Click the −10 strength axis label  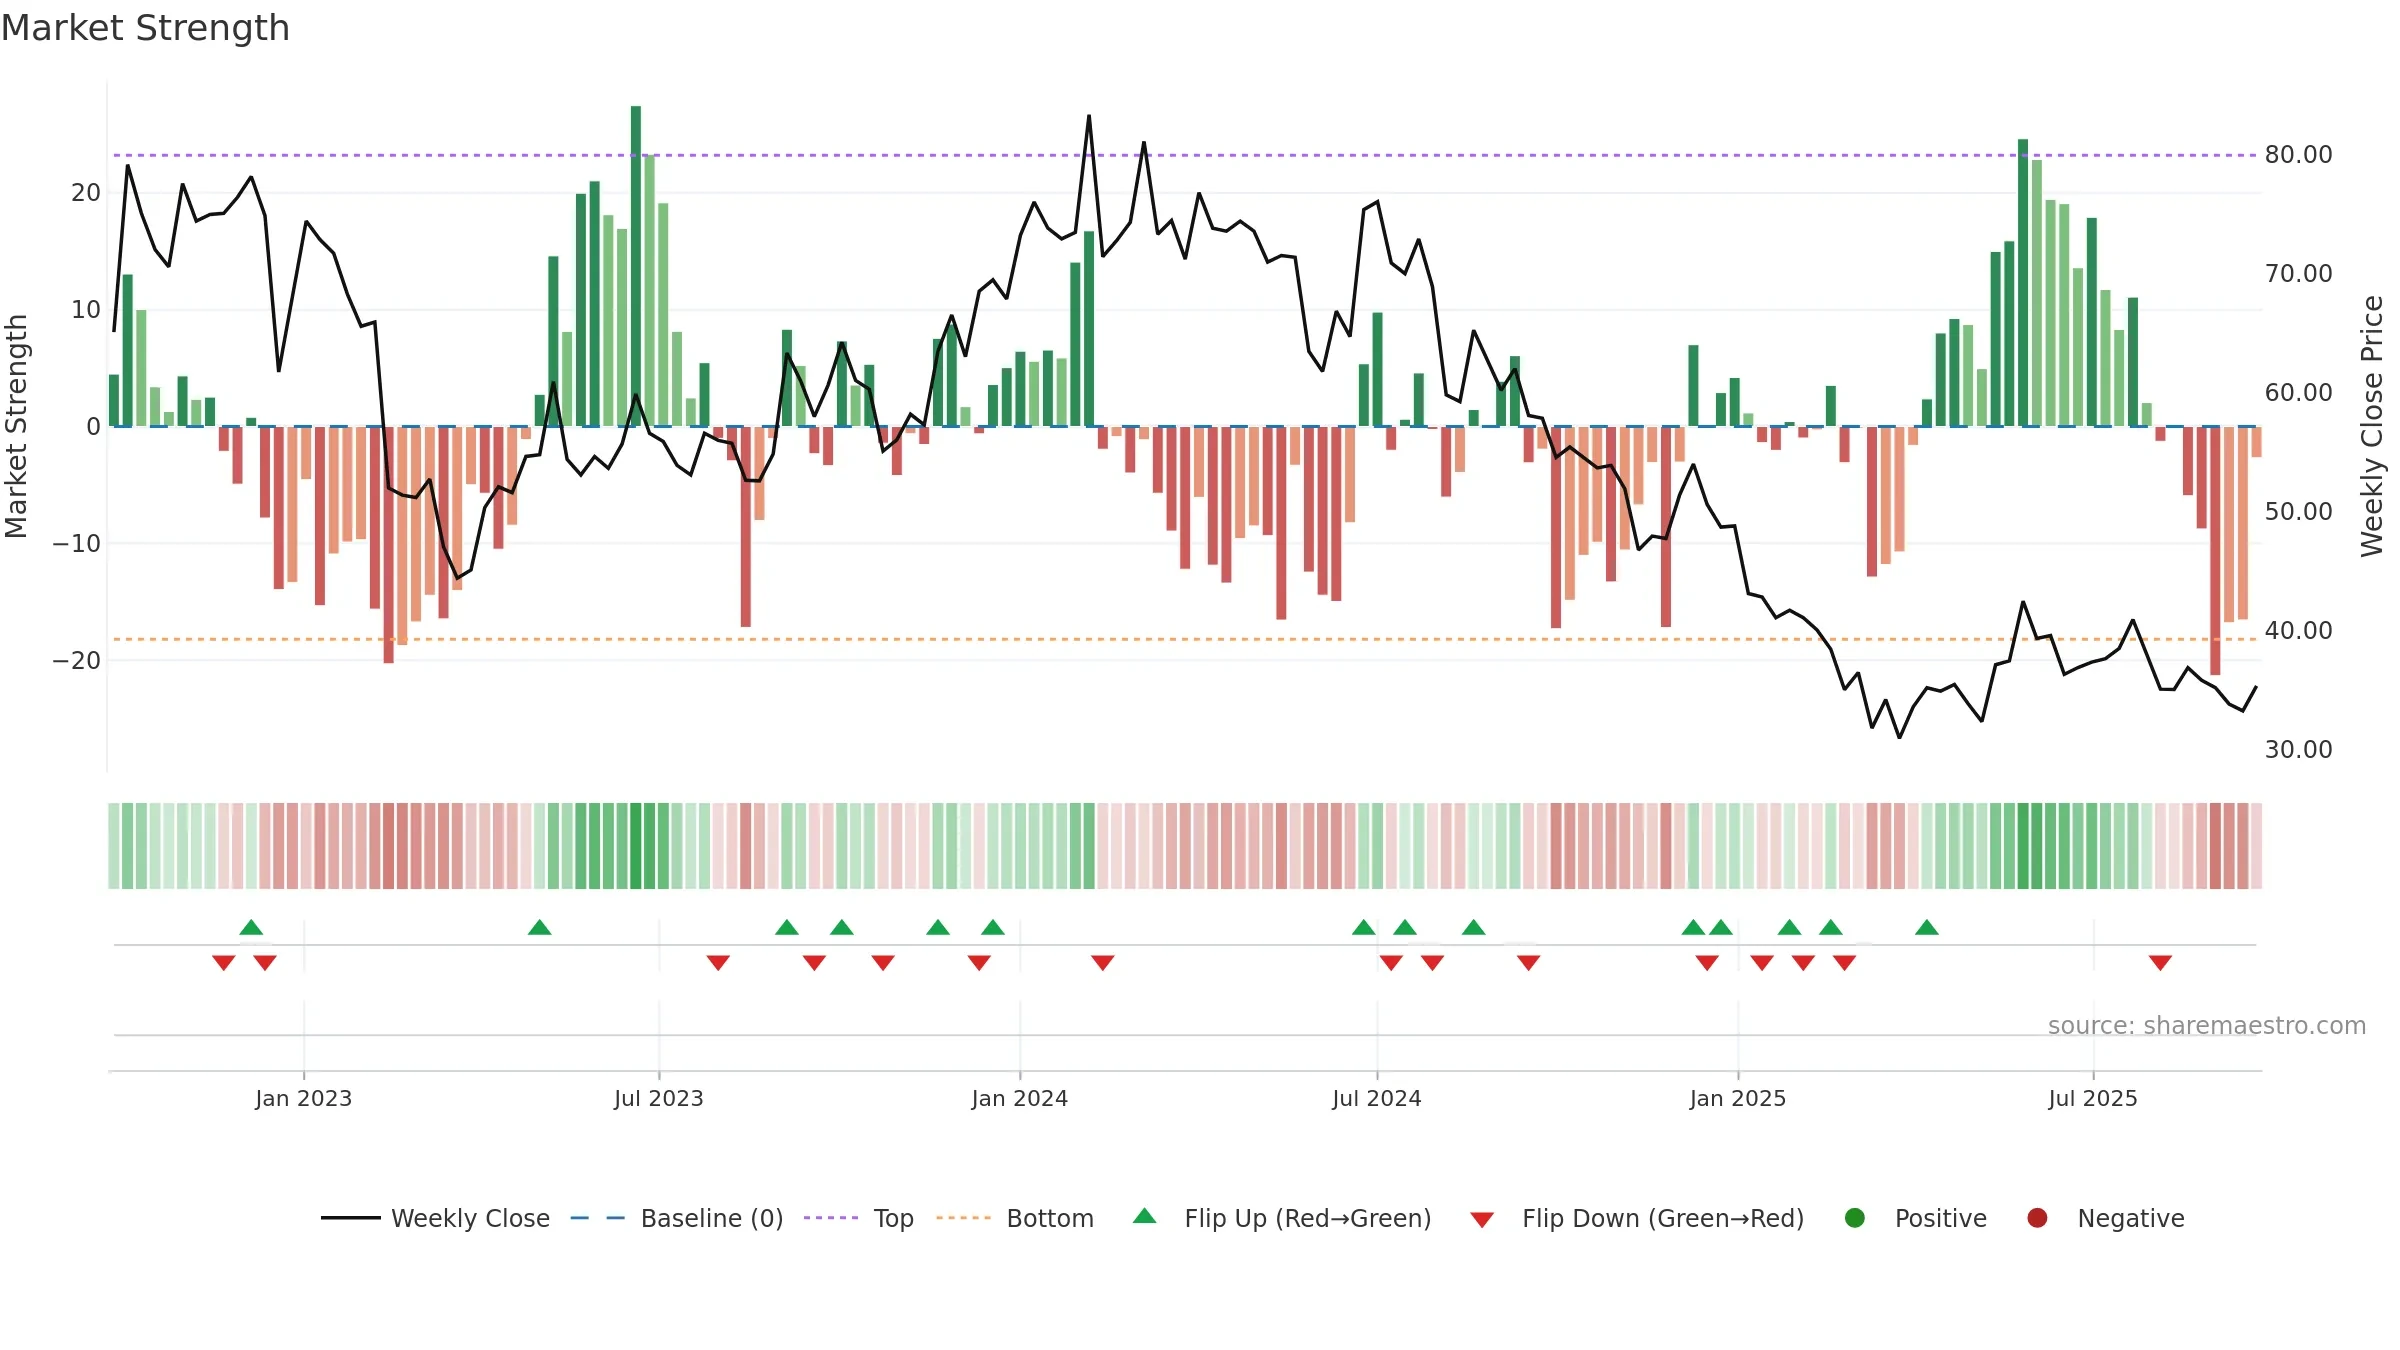[x=77, y=543]
